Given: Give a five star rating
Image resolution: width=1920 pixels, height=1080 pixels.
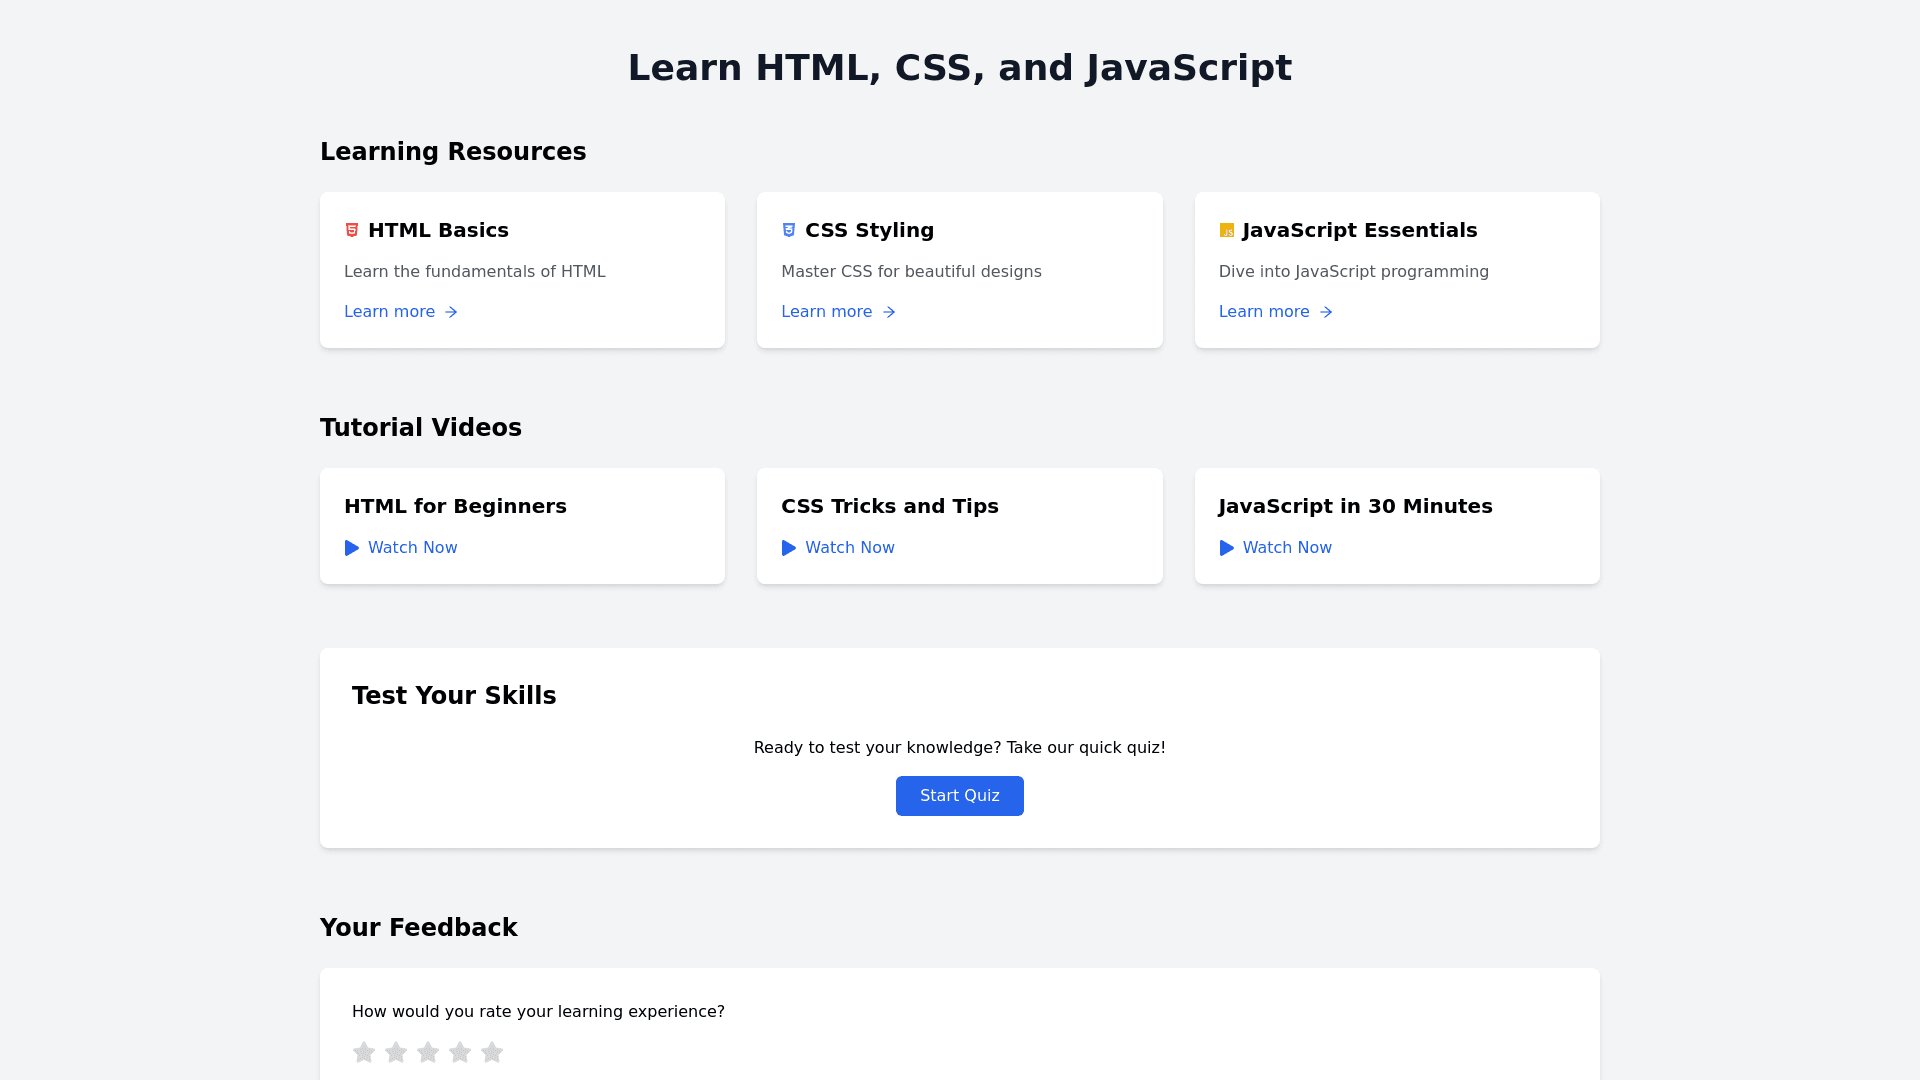Looking at the screenshot, I should 492,1052.
